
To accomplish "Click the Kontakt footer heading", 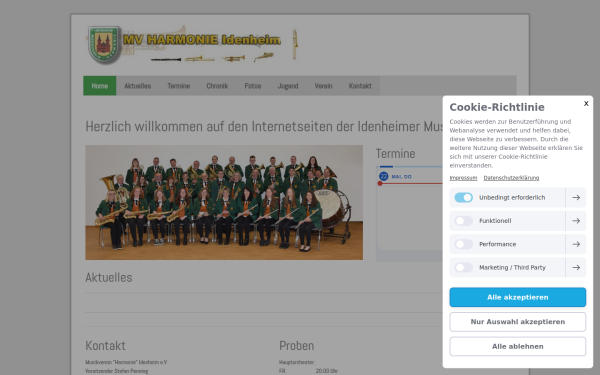I will point(105,346).
